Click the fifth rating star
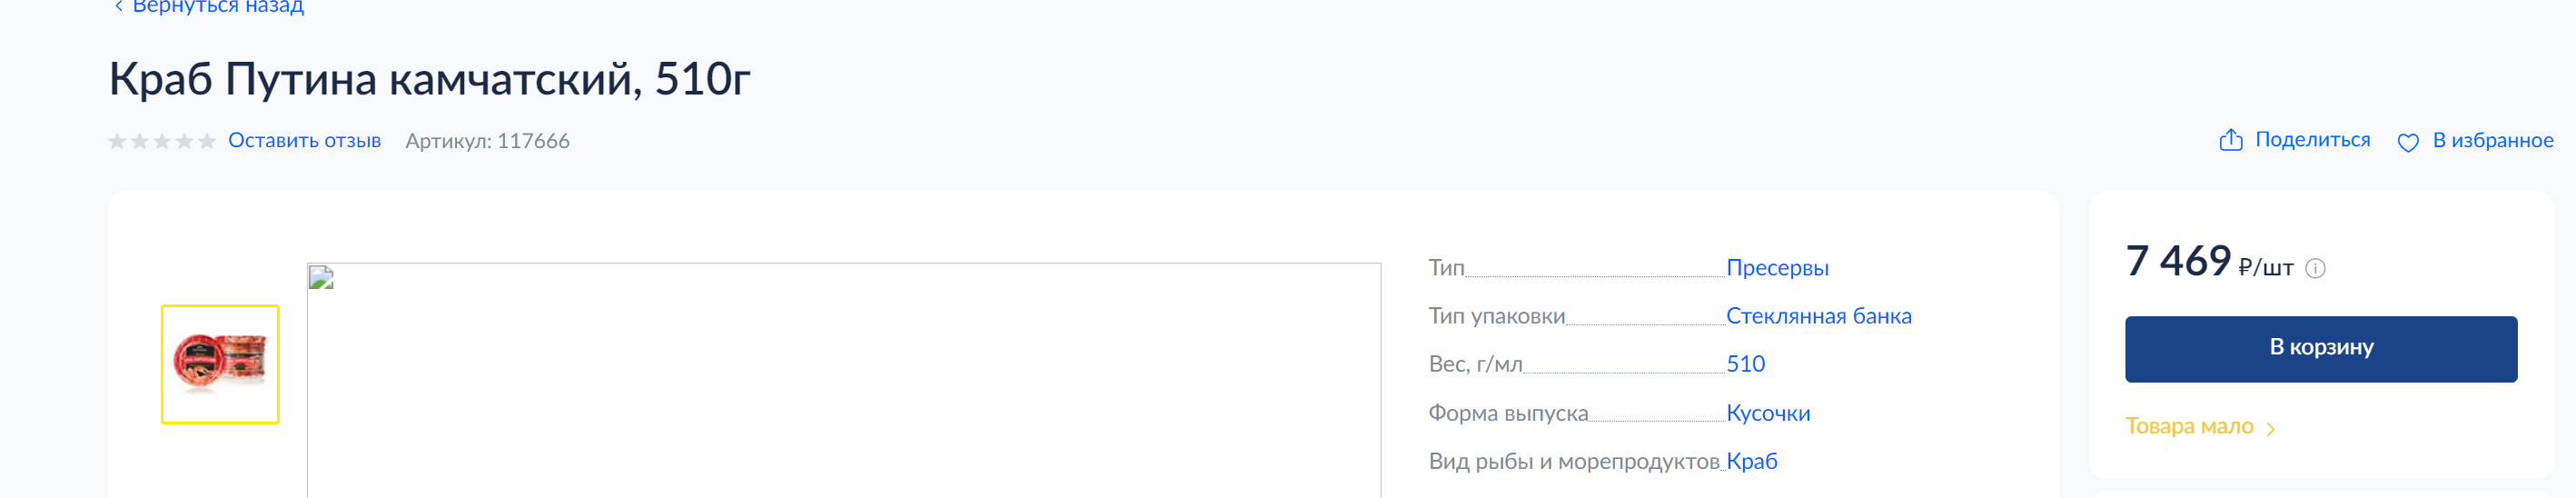 point(207,141)
